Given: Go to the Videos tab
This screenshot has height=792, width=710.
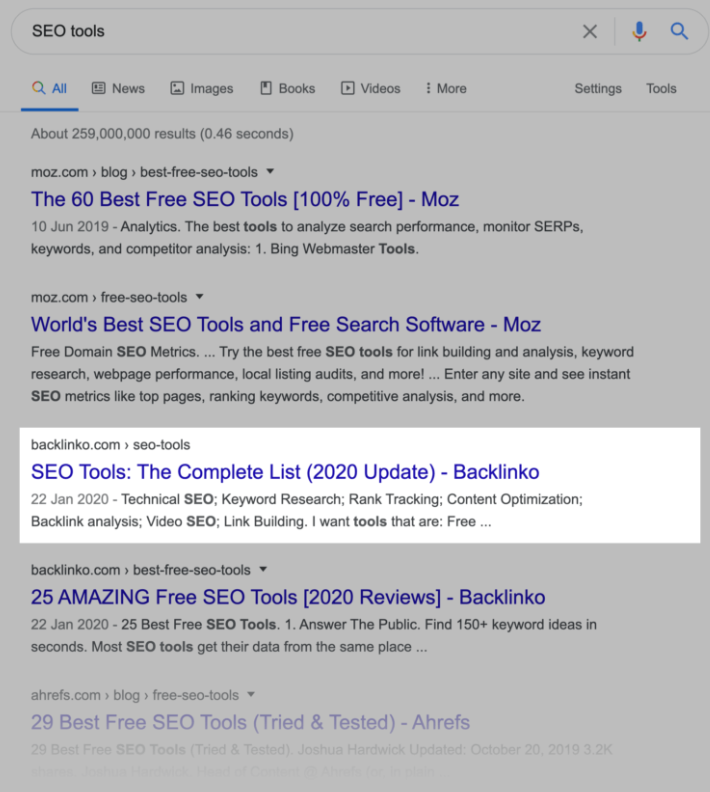Looking at the screenshot, I should (371, 88).
